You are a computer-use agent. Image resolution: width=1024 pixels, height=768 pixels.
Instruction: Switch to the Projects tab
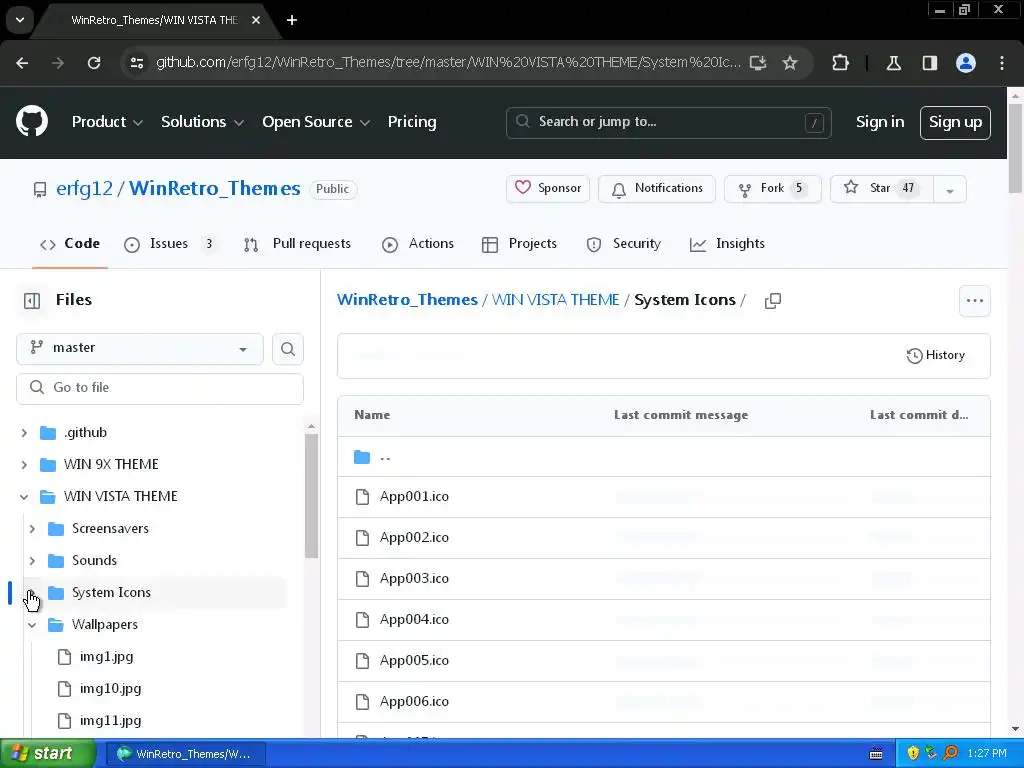pos(519,244)
